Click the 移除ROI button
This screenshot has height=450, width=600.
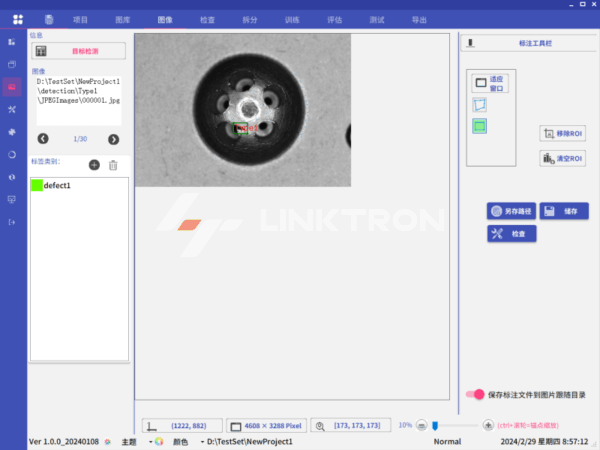[562, 133]
